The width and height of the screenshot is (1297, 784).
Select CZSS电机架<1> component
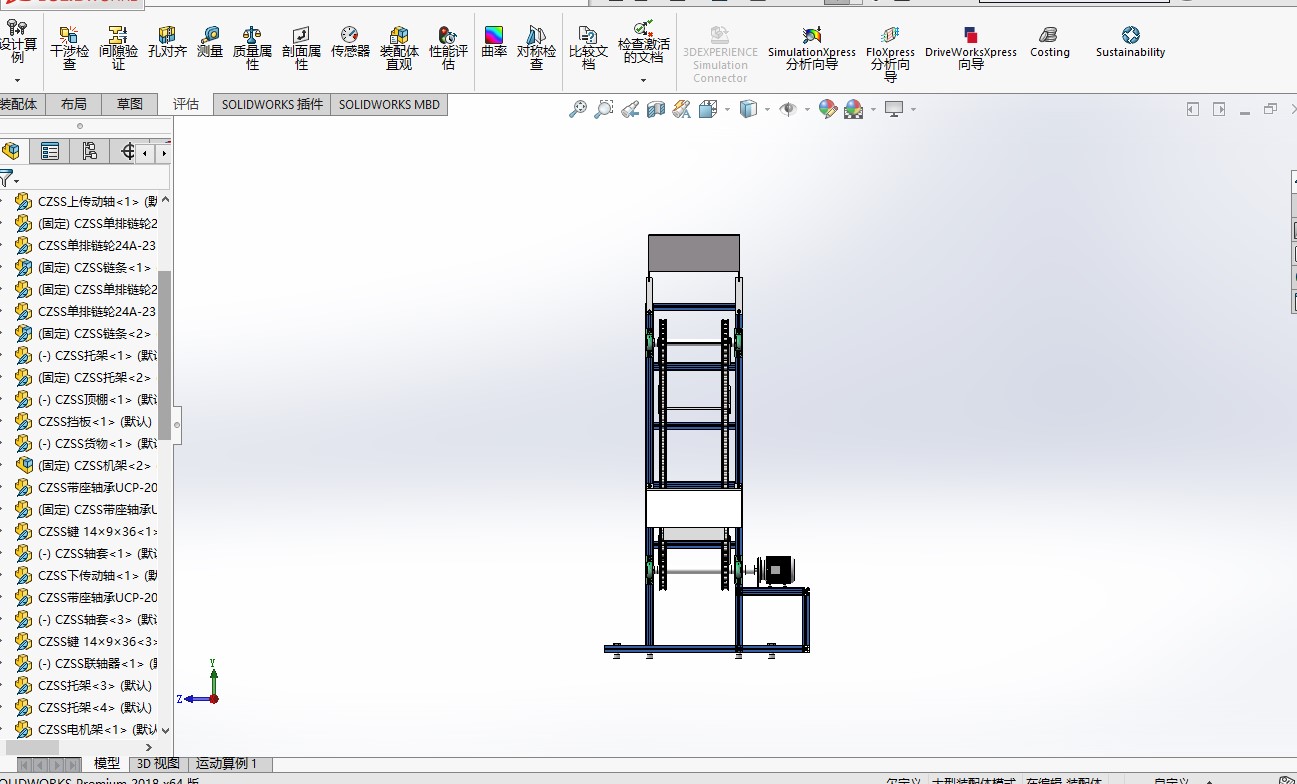(x=86, y=729)
